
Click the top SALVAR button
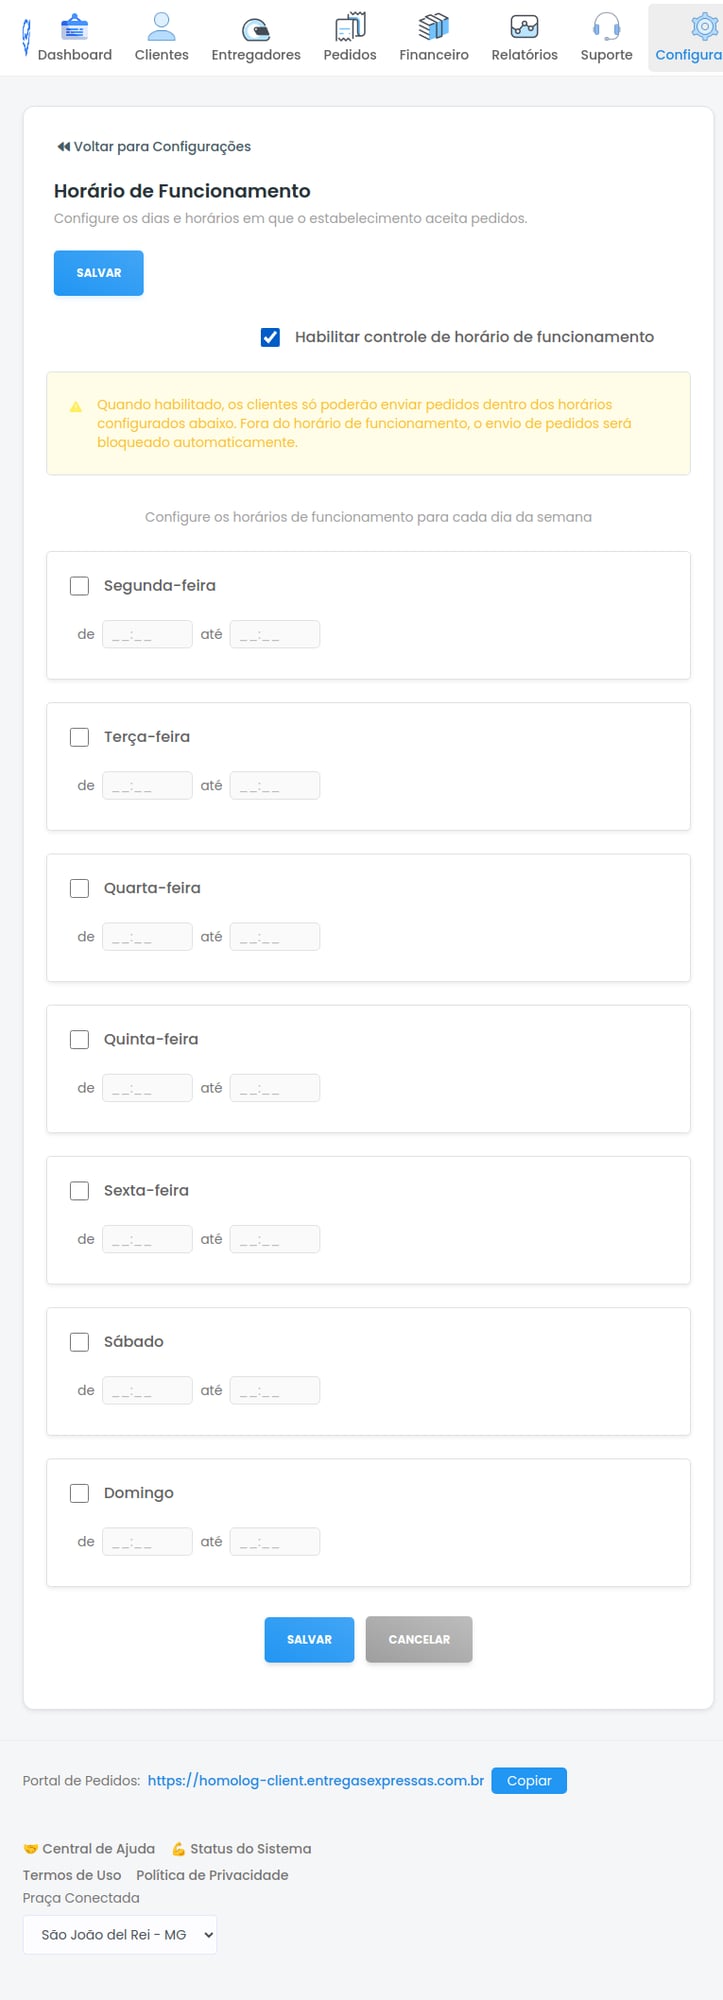point(98,272)
